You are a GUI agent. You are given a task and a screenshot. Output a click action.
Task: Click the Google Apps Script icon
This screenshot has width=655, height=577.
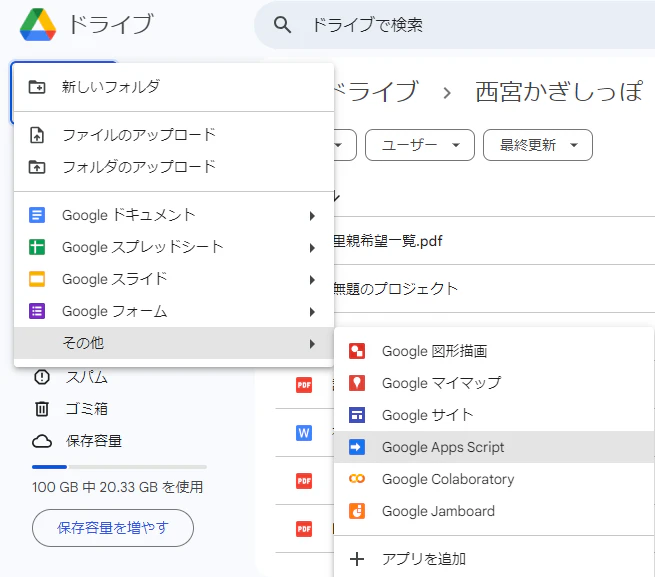tap(357, 447)
